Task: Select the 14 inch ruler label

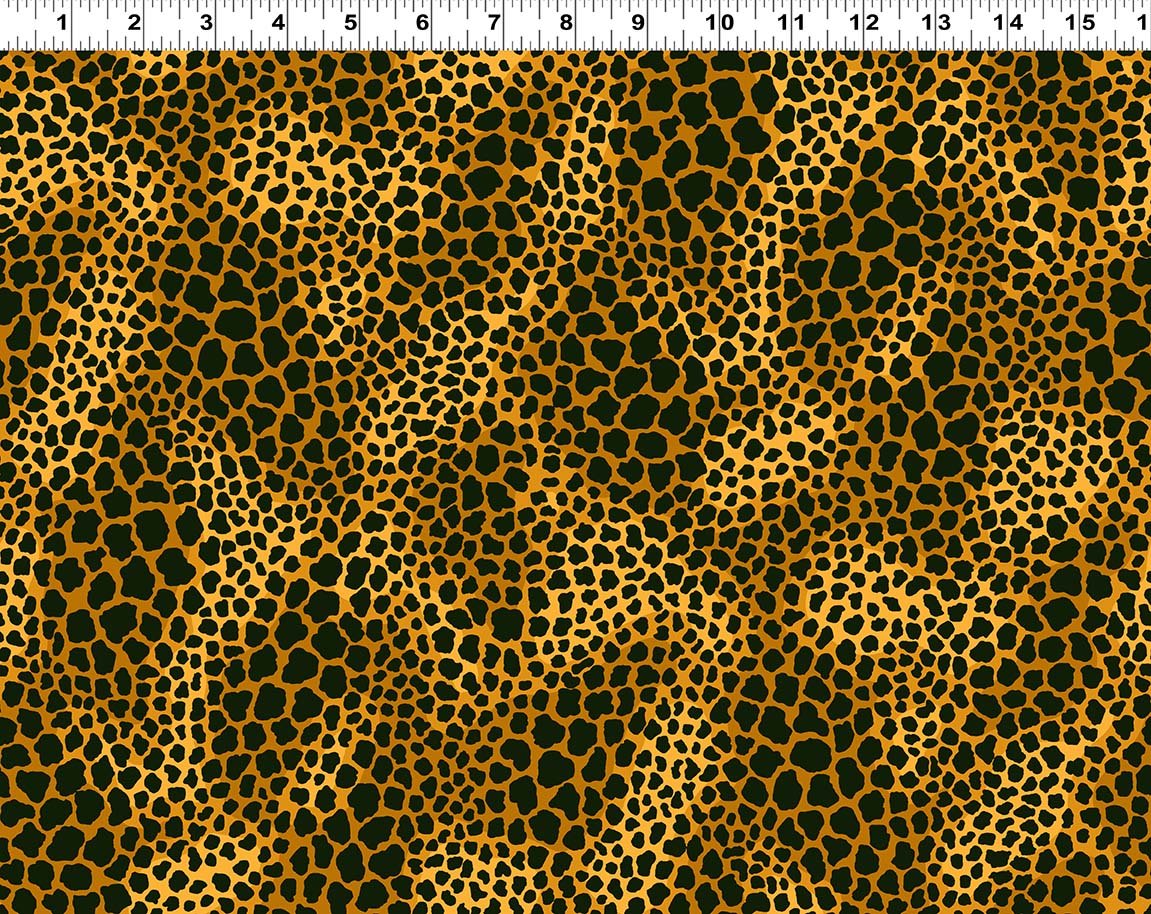Action: pos(1006,22)
